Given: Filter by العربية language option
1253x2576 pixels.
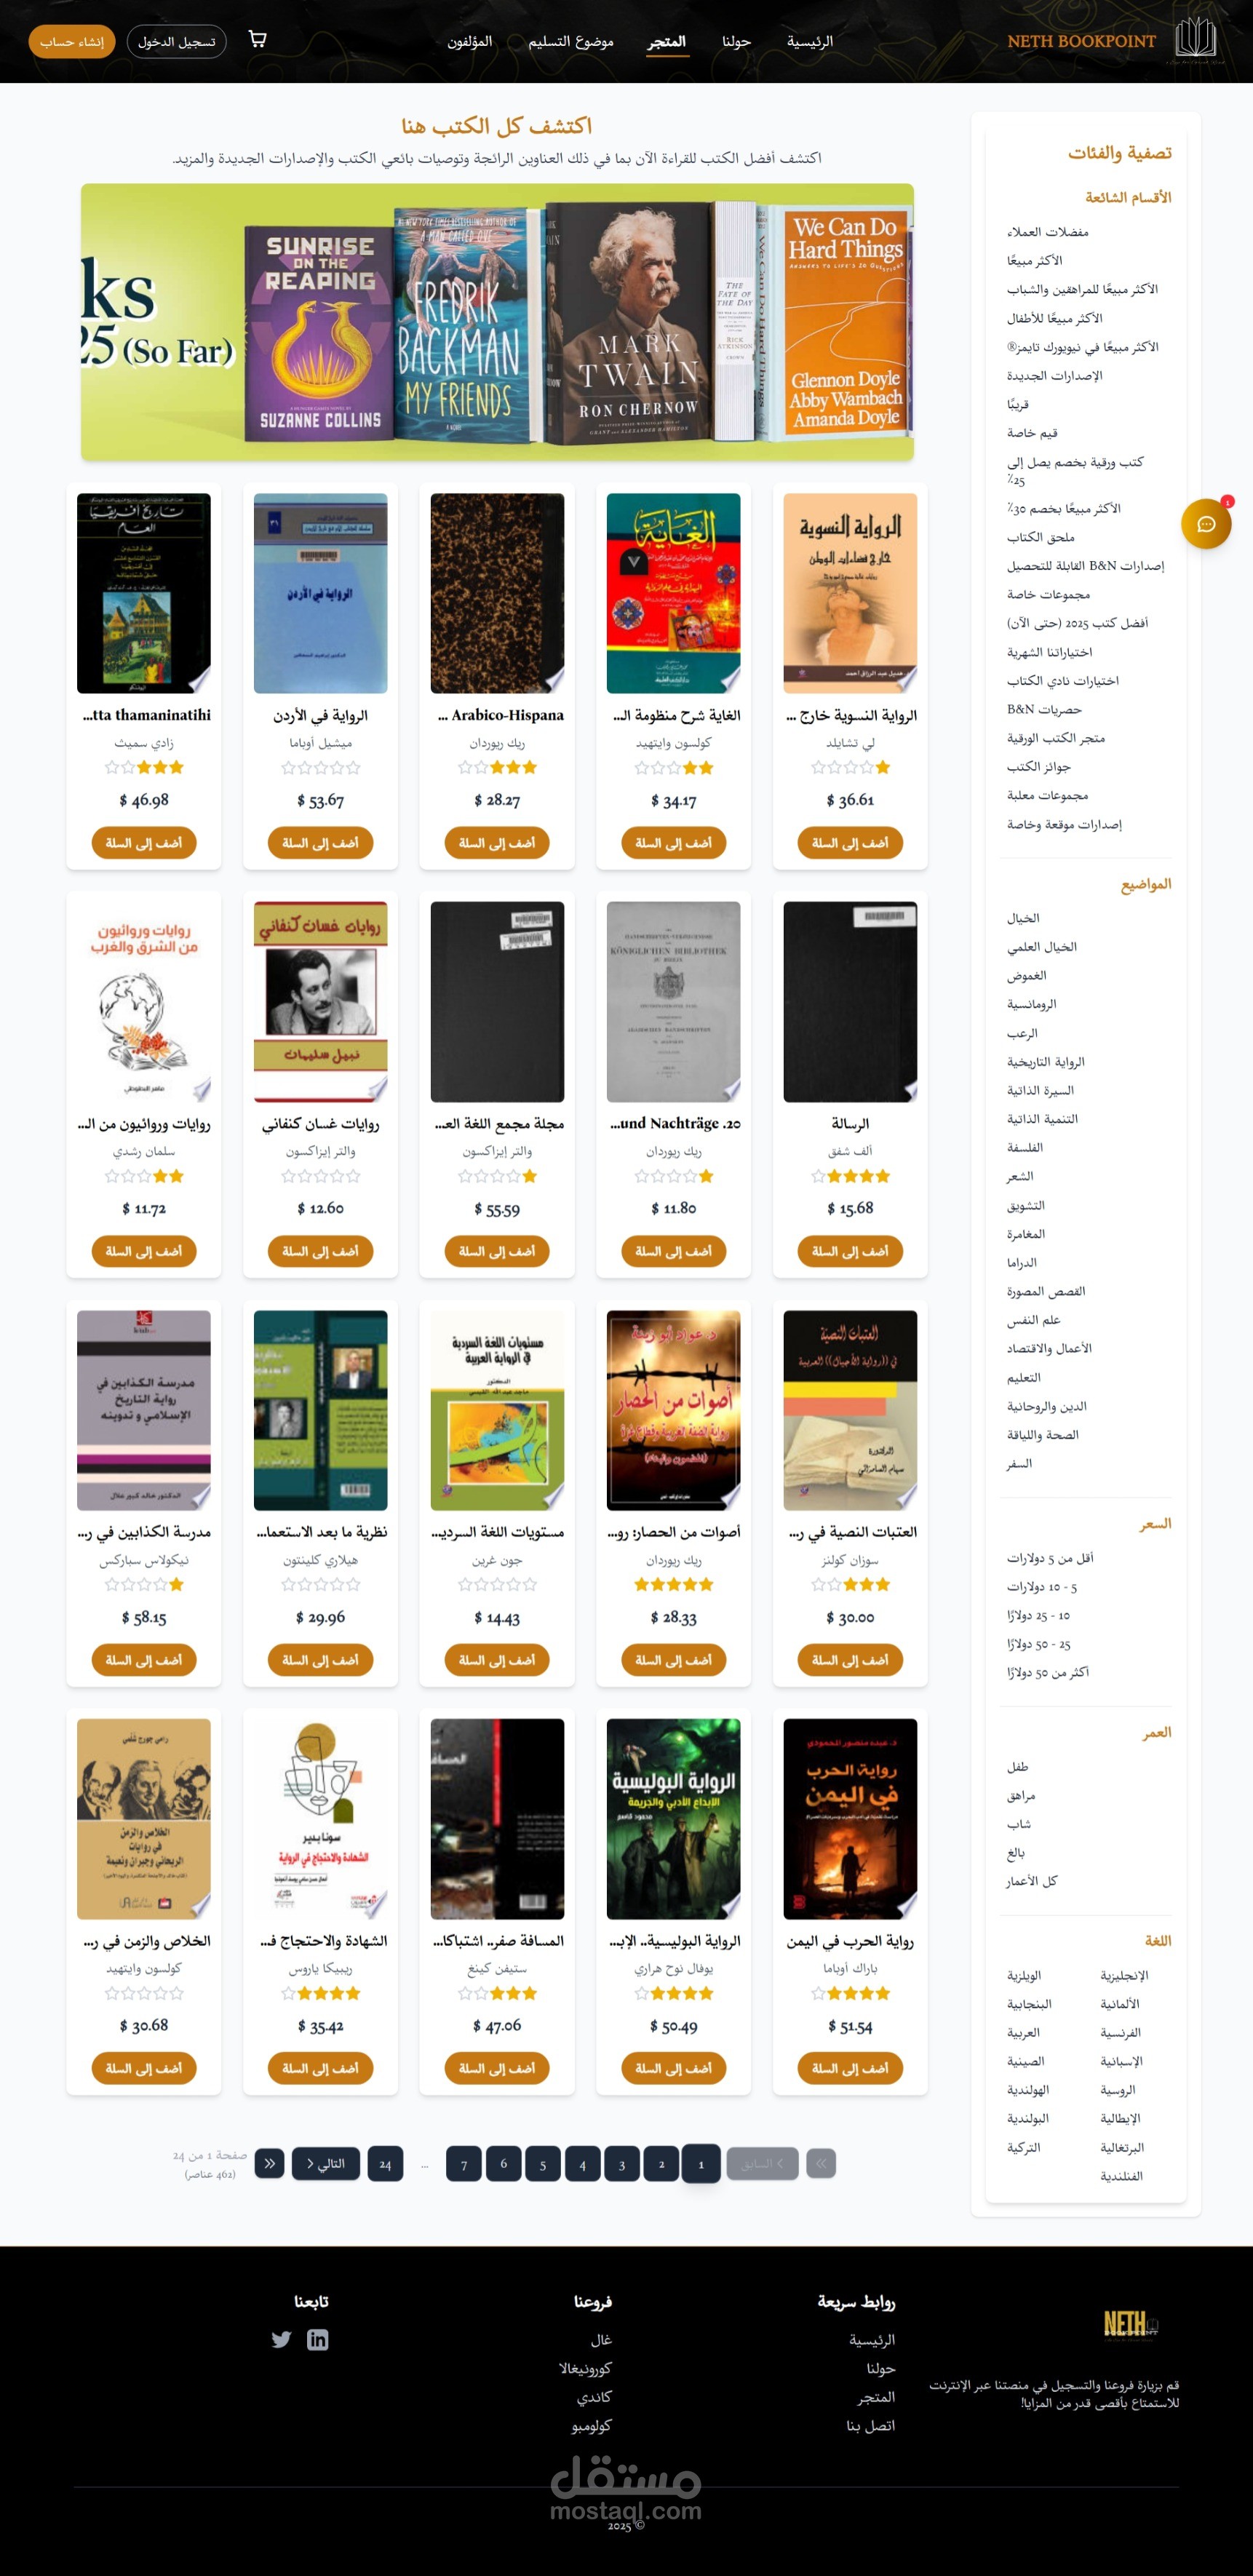Looking at the screenshot, I should coord(1023,2032).
